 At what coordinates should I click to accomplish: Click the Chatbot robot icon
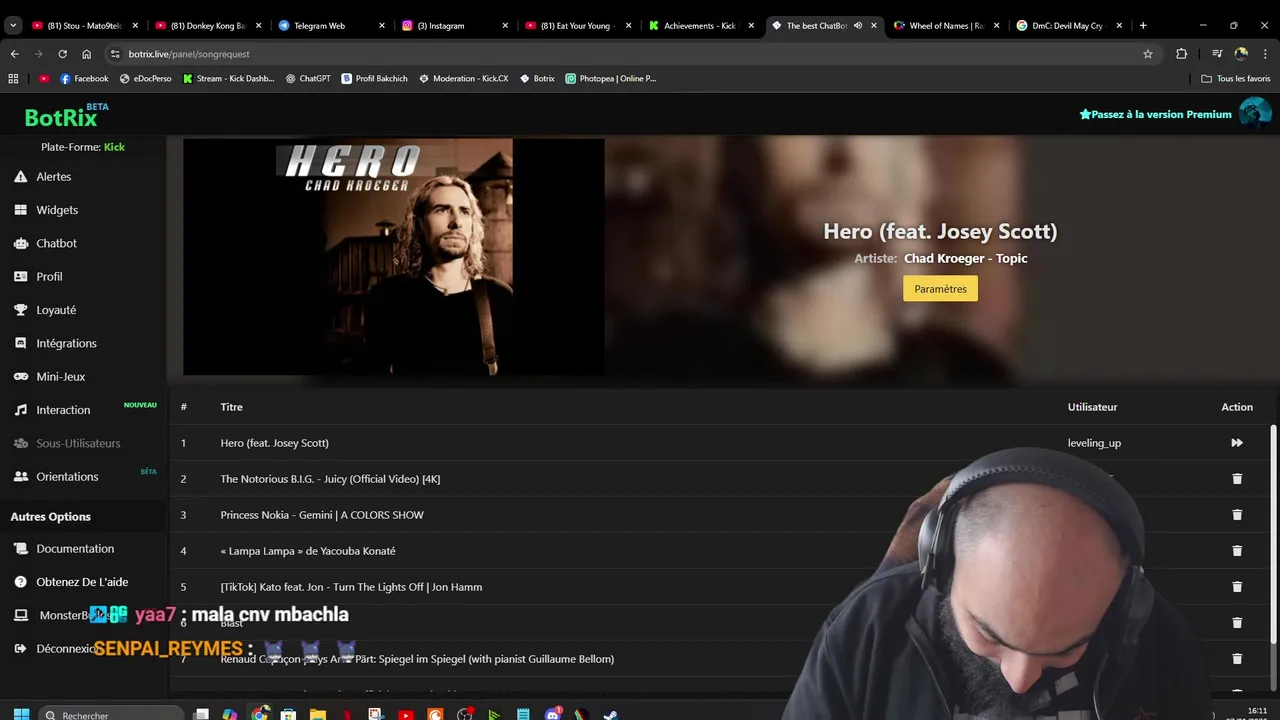tap(20, 243)
